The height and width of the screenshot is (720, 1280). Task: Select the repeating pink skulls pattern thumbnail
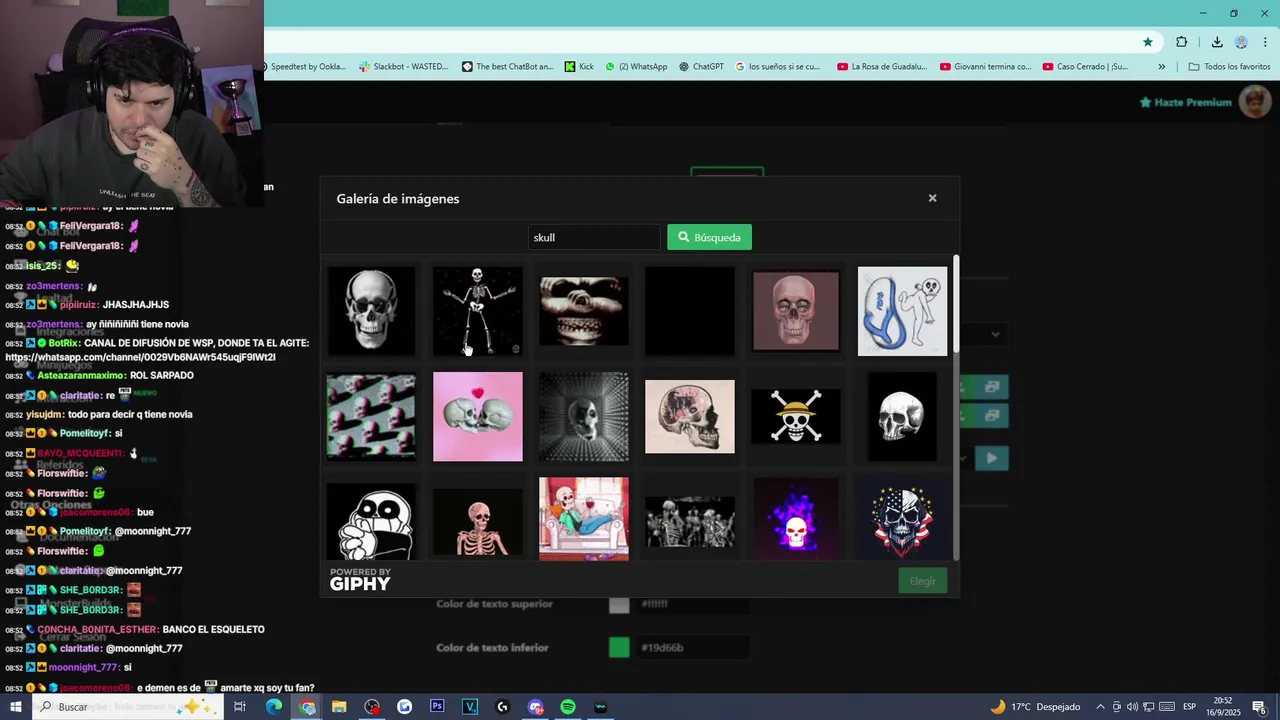(371, 417)
